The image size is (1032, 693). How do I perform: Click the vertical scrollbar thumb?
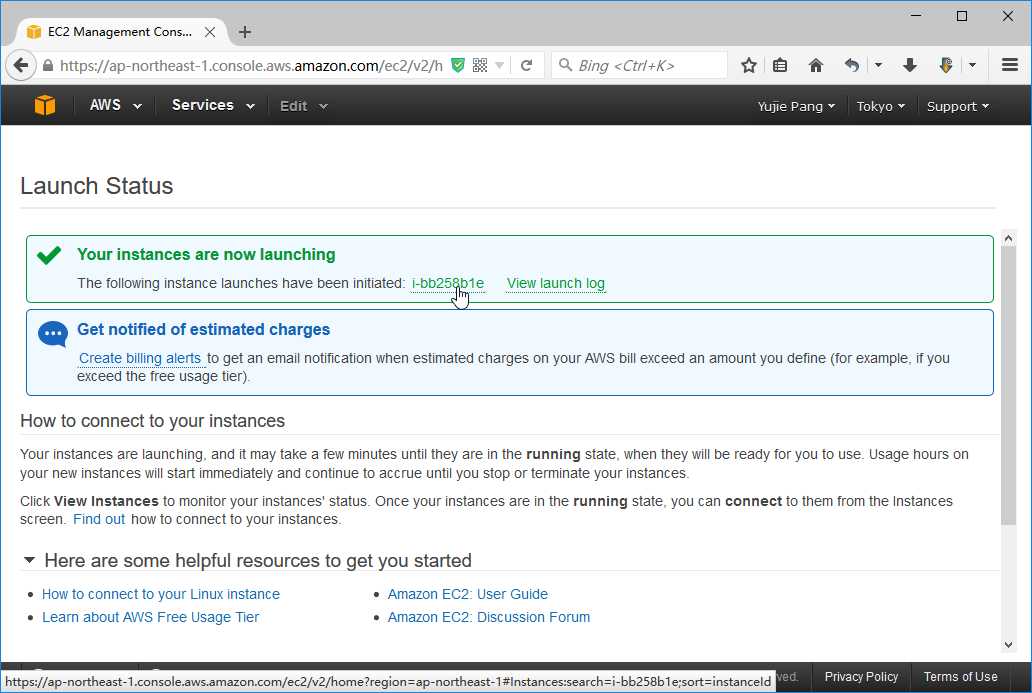coord(1008,386)
